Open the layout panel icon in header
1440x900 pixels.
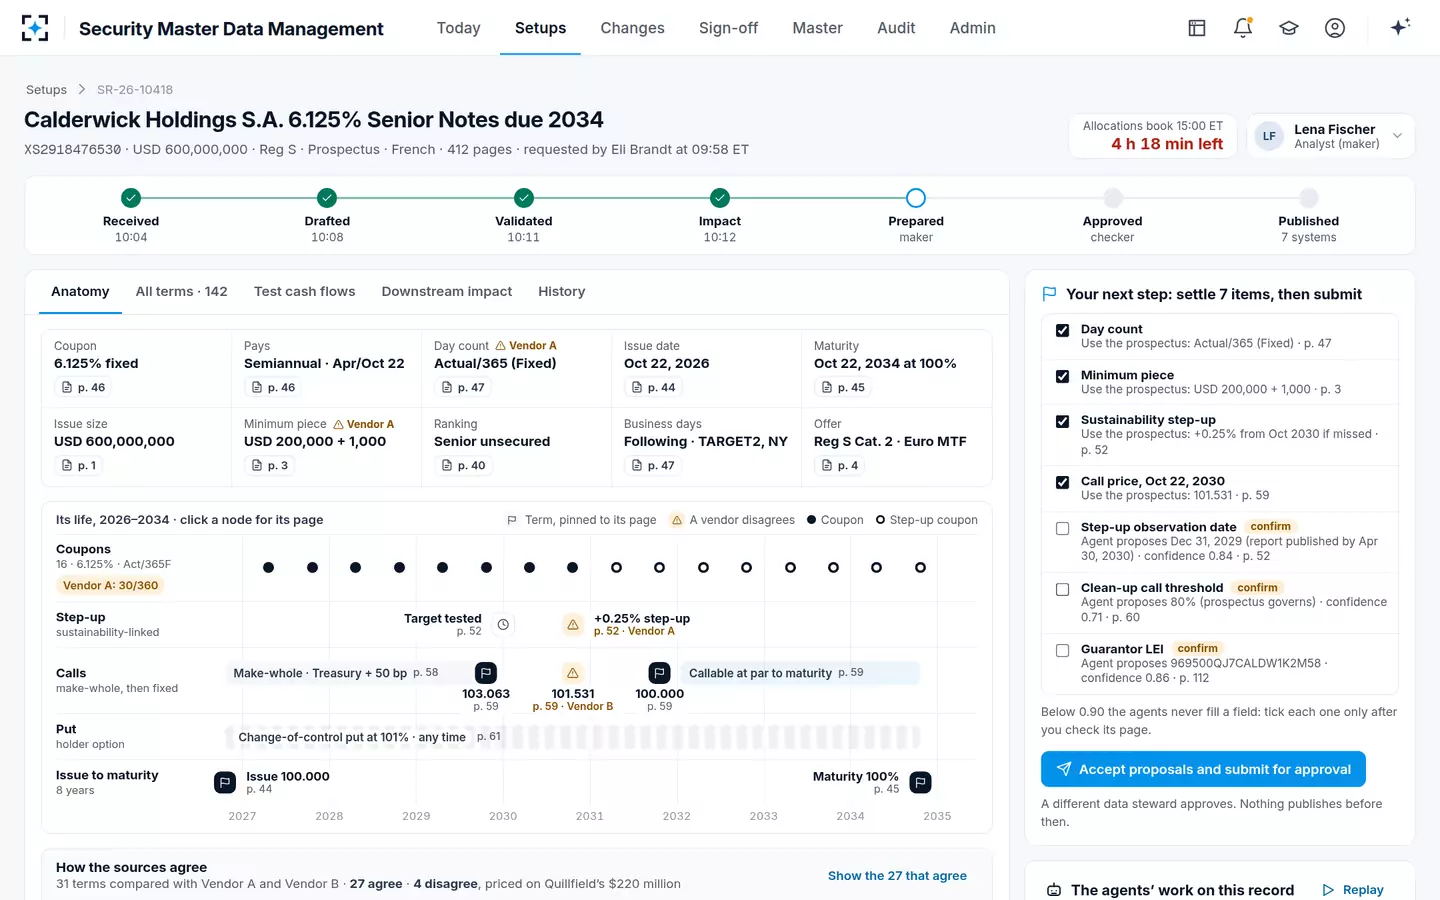pyautogui.click(x=1197, y=28)
